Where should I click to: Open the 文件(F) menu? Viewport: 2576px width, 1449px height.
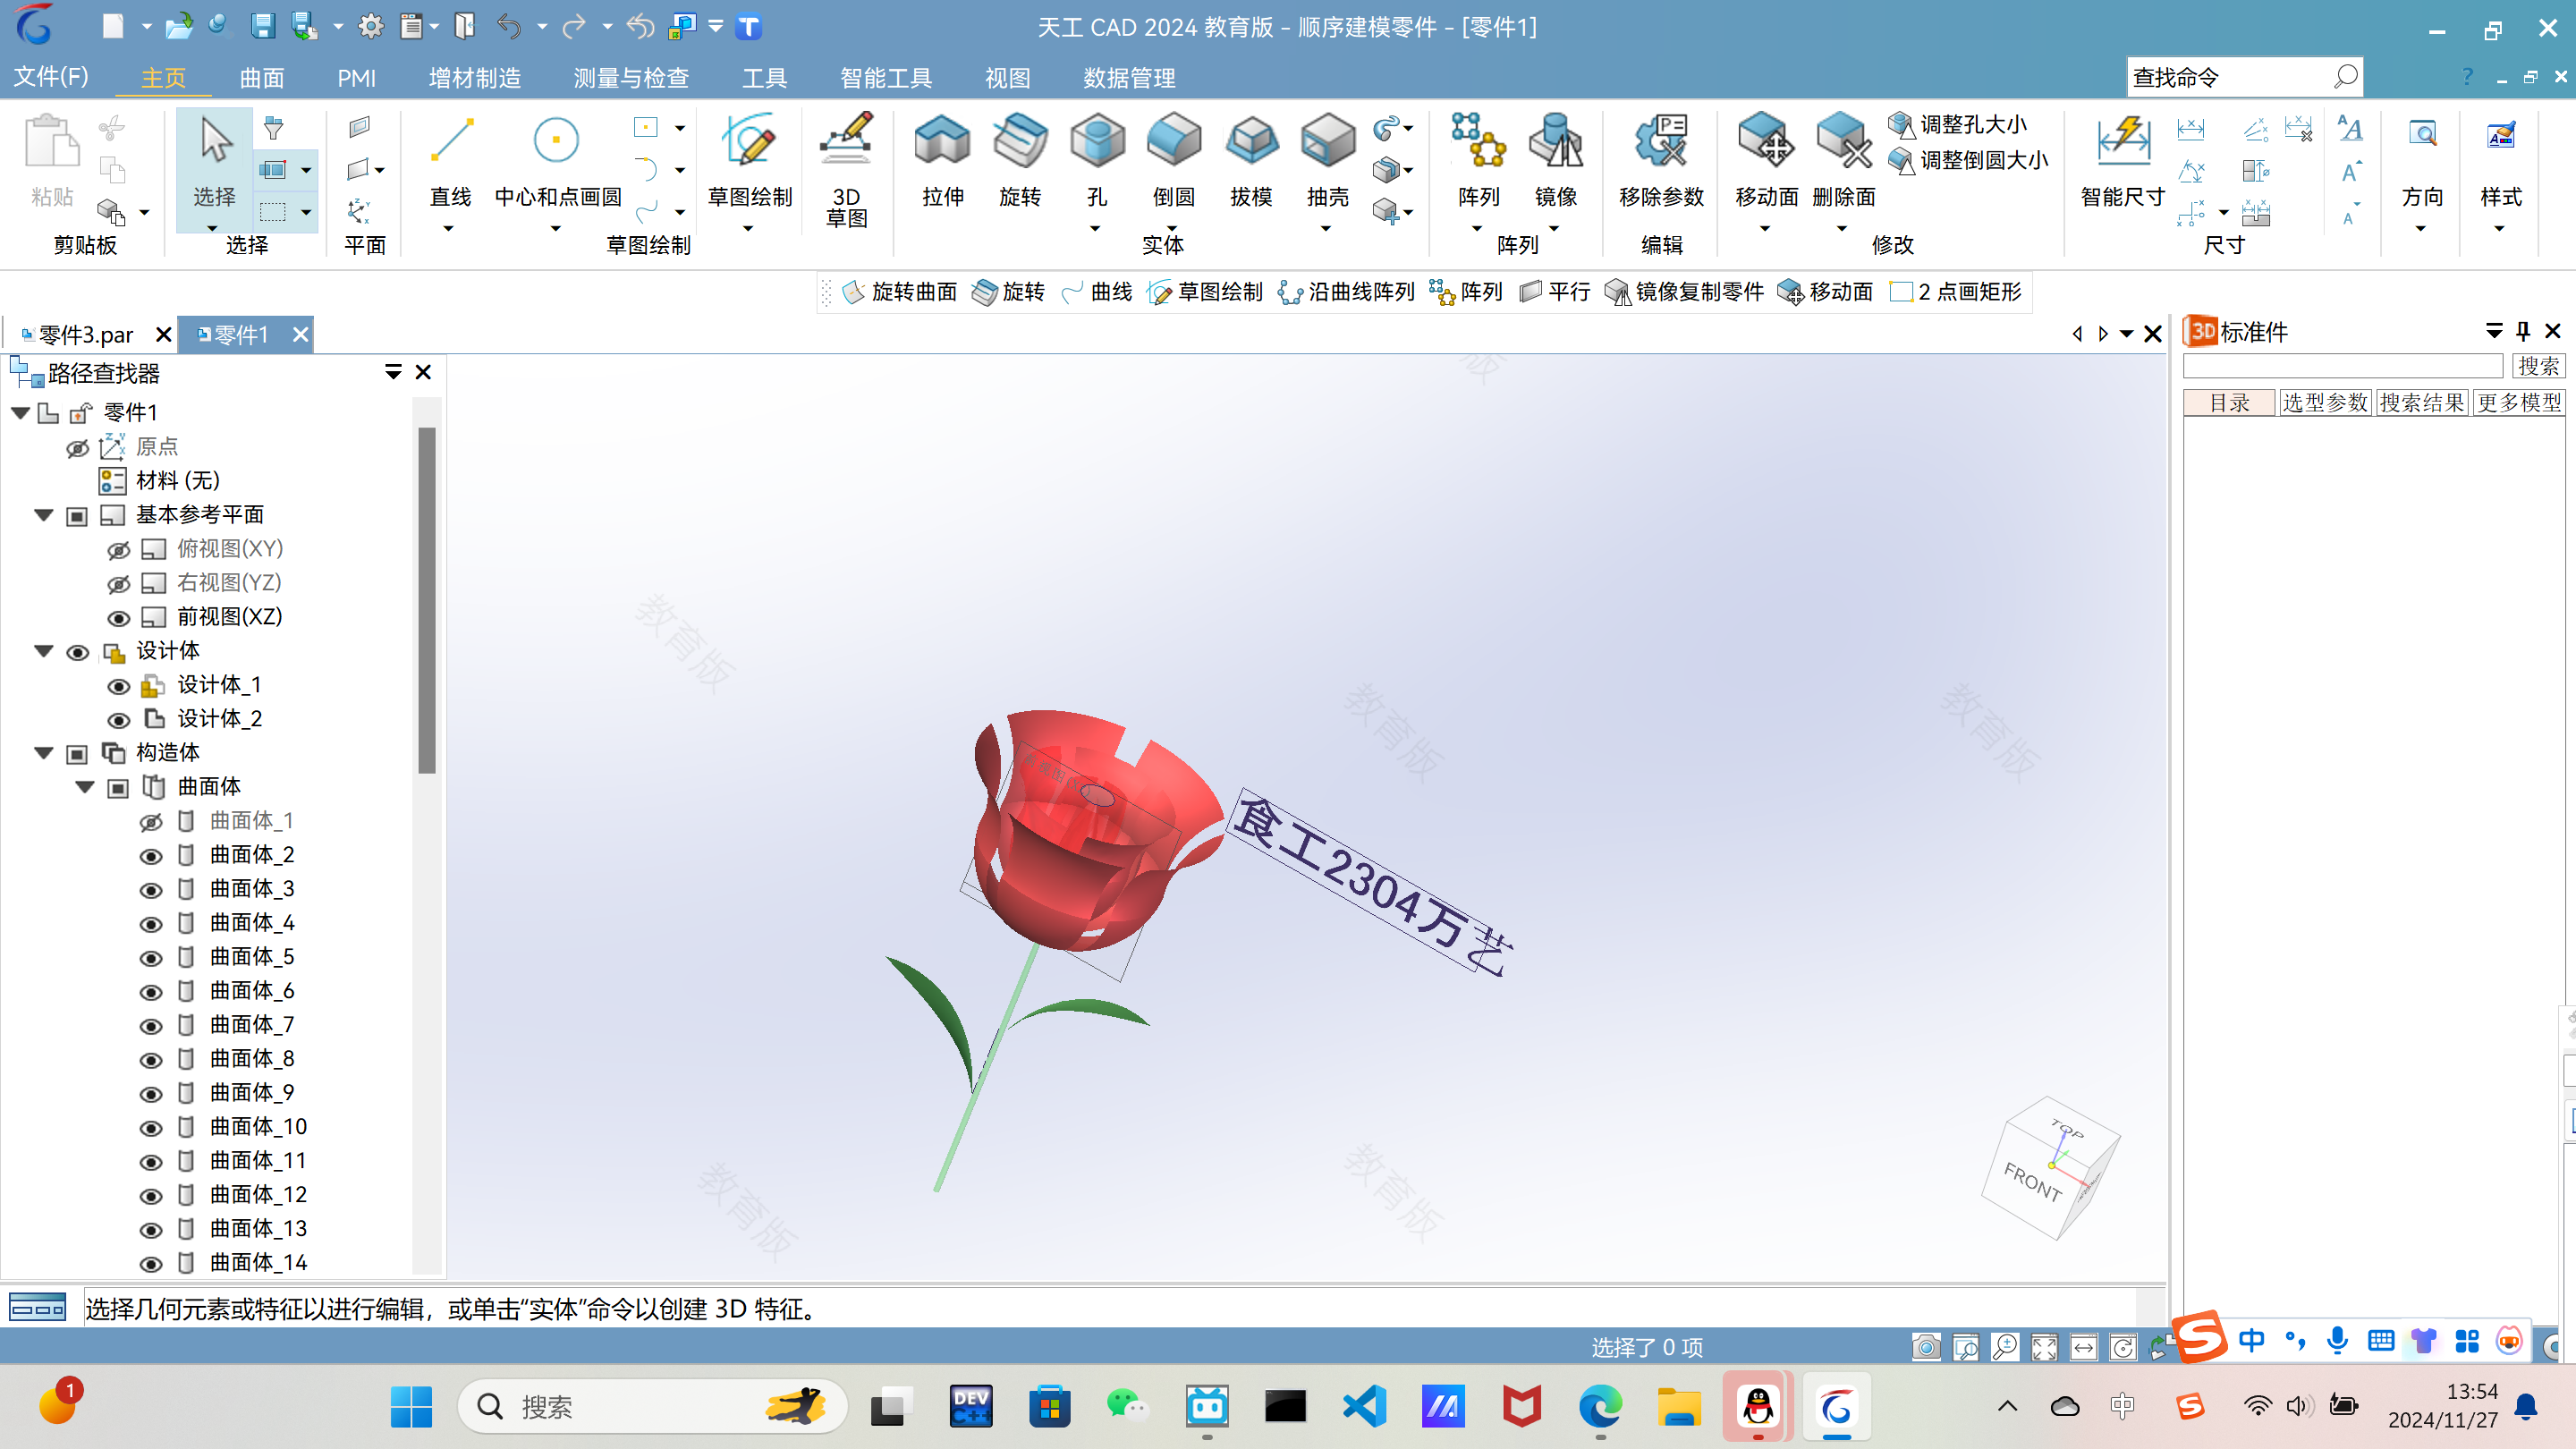[x=51, y=77]
